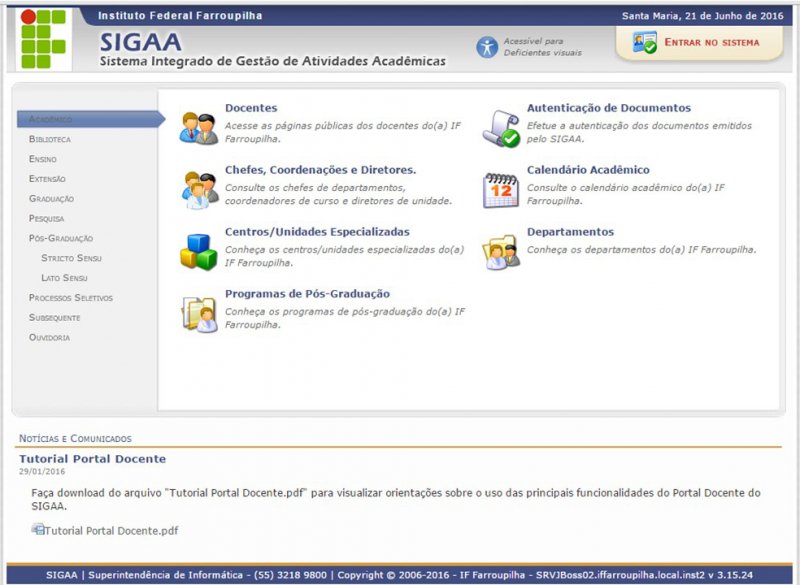
Task: Choose the Lato Sensu submenu item
Action: pyautogui.click(x=64, y=278)
